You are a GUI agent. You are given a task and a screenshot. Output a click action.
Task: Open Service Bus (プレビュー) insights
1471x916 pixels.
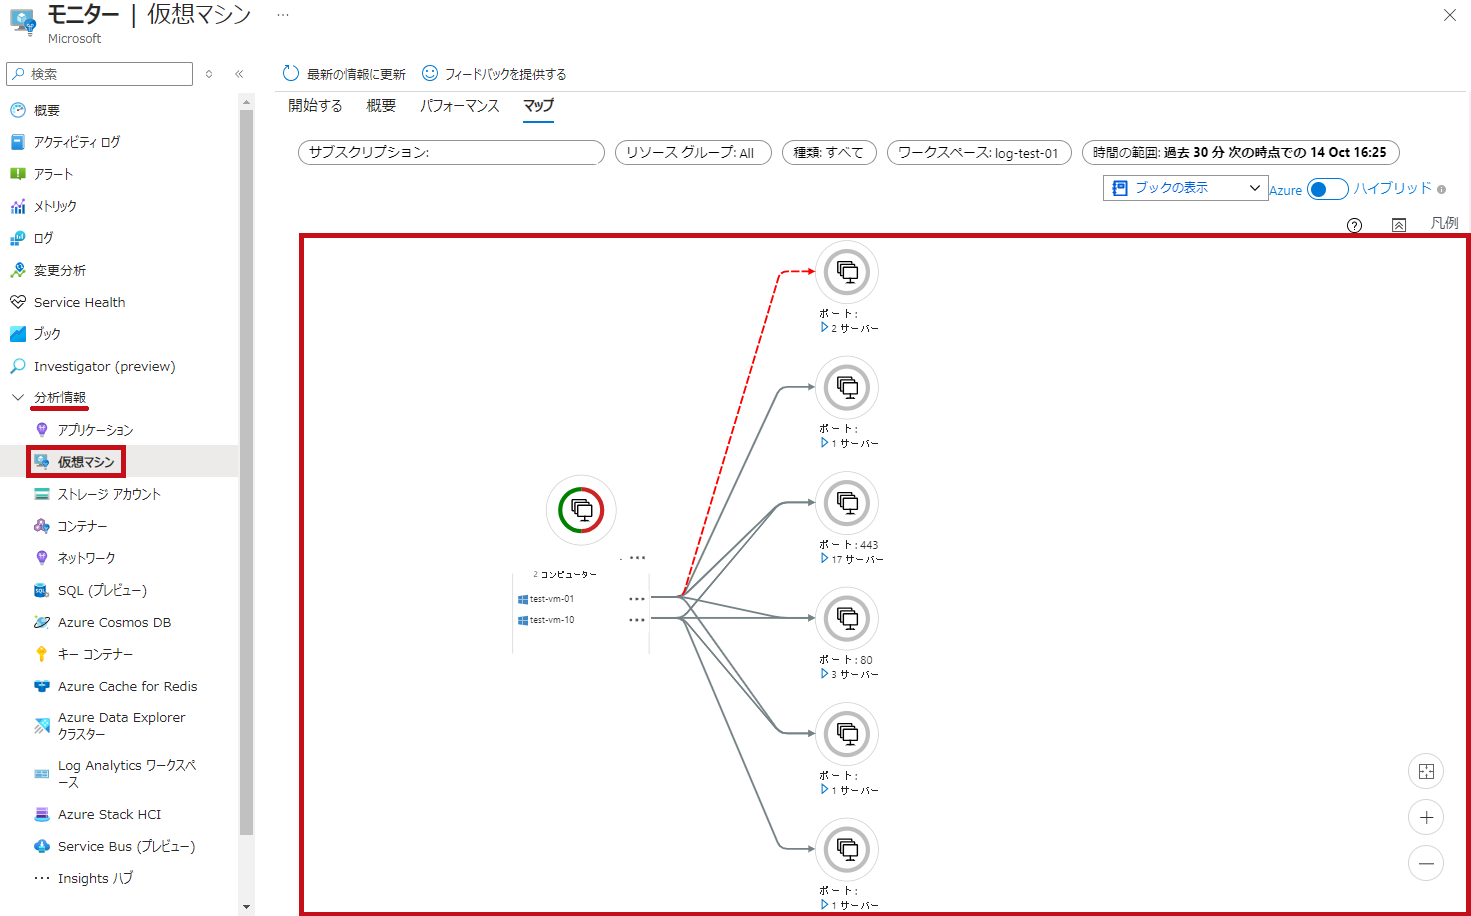click(x=126, y=846)
